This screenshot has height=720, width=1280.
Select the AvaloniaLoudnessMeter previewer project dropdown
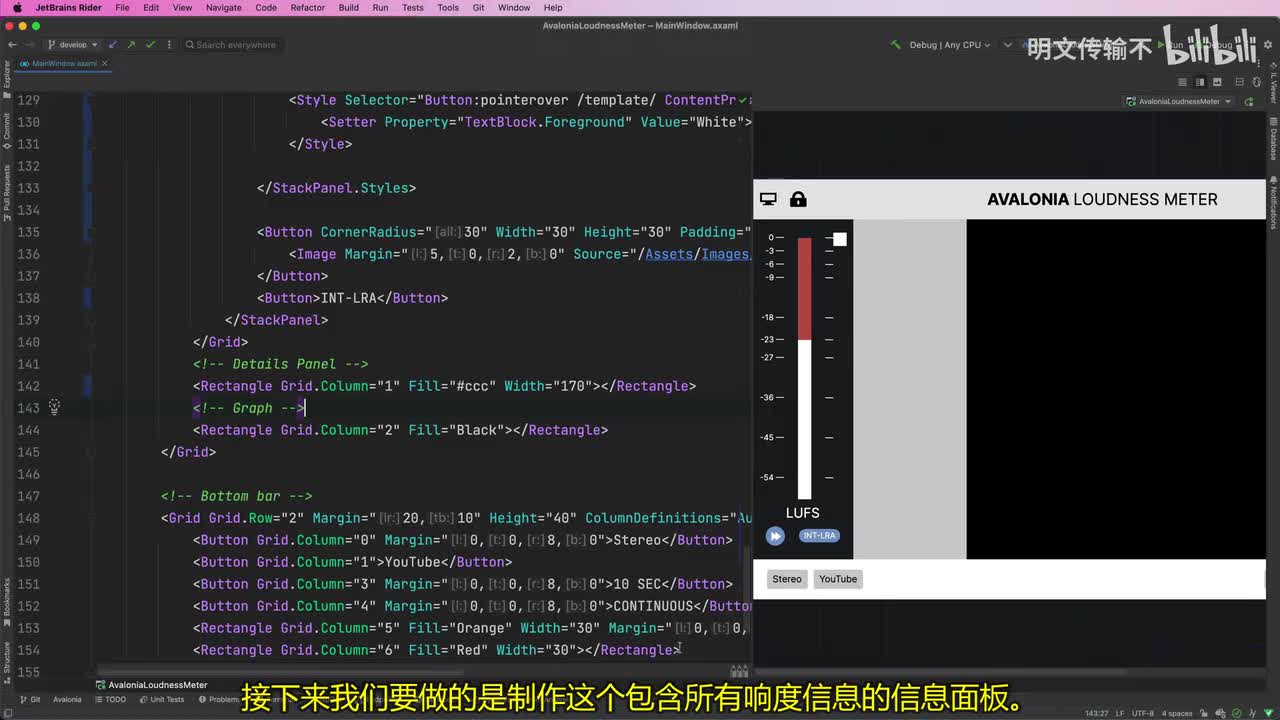[1178, 101]
